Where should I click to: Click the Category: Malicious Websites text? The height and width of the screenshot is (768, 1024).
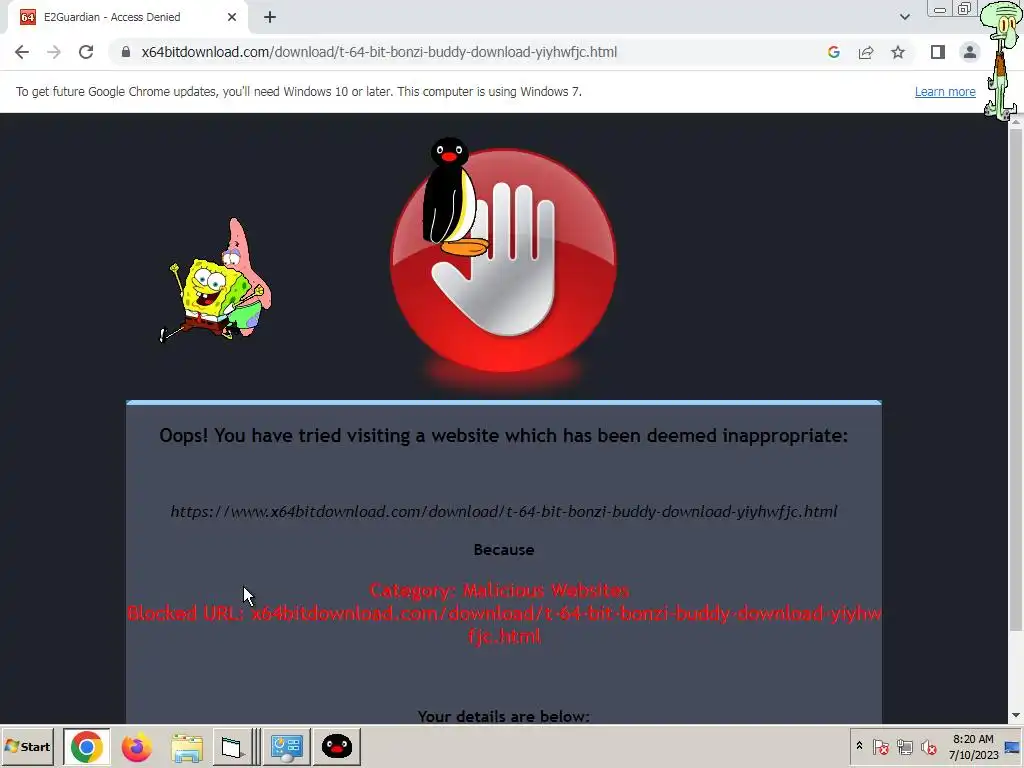tap(500, 590)
